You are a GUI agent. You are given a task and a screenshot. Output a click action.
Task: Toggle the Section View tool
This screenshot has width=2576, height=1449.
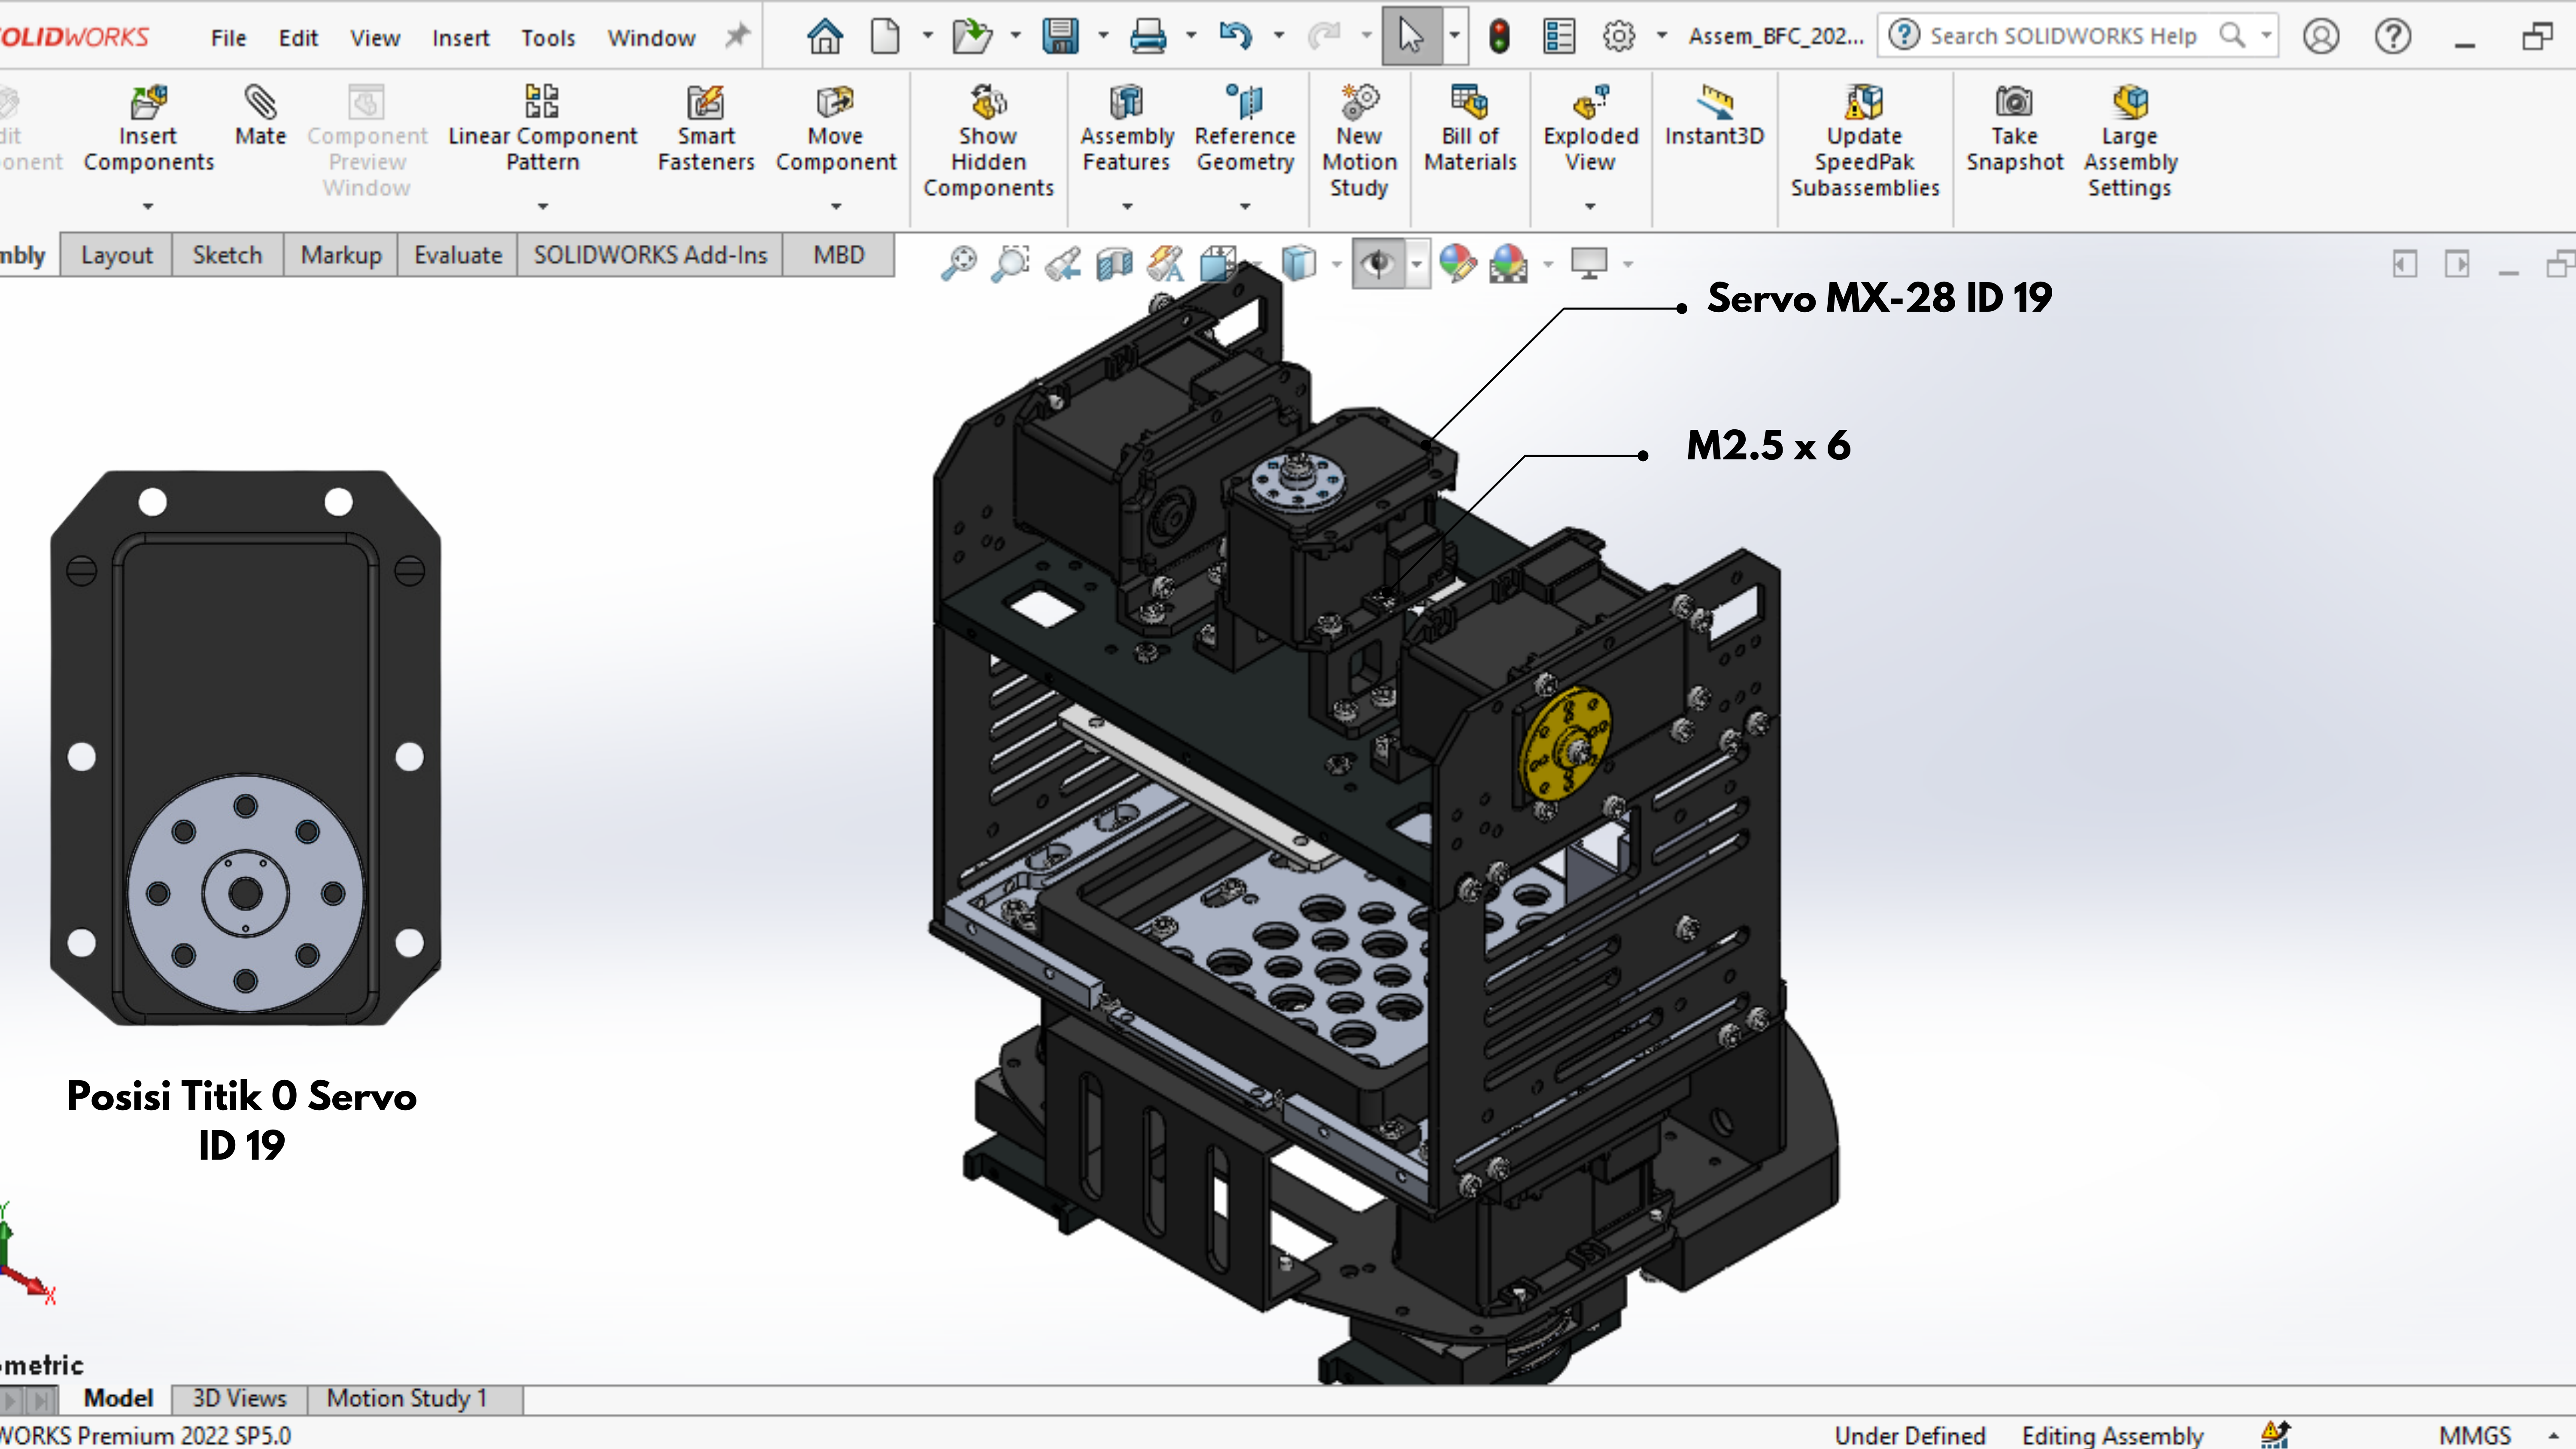click(x=1114, y=264)
